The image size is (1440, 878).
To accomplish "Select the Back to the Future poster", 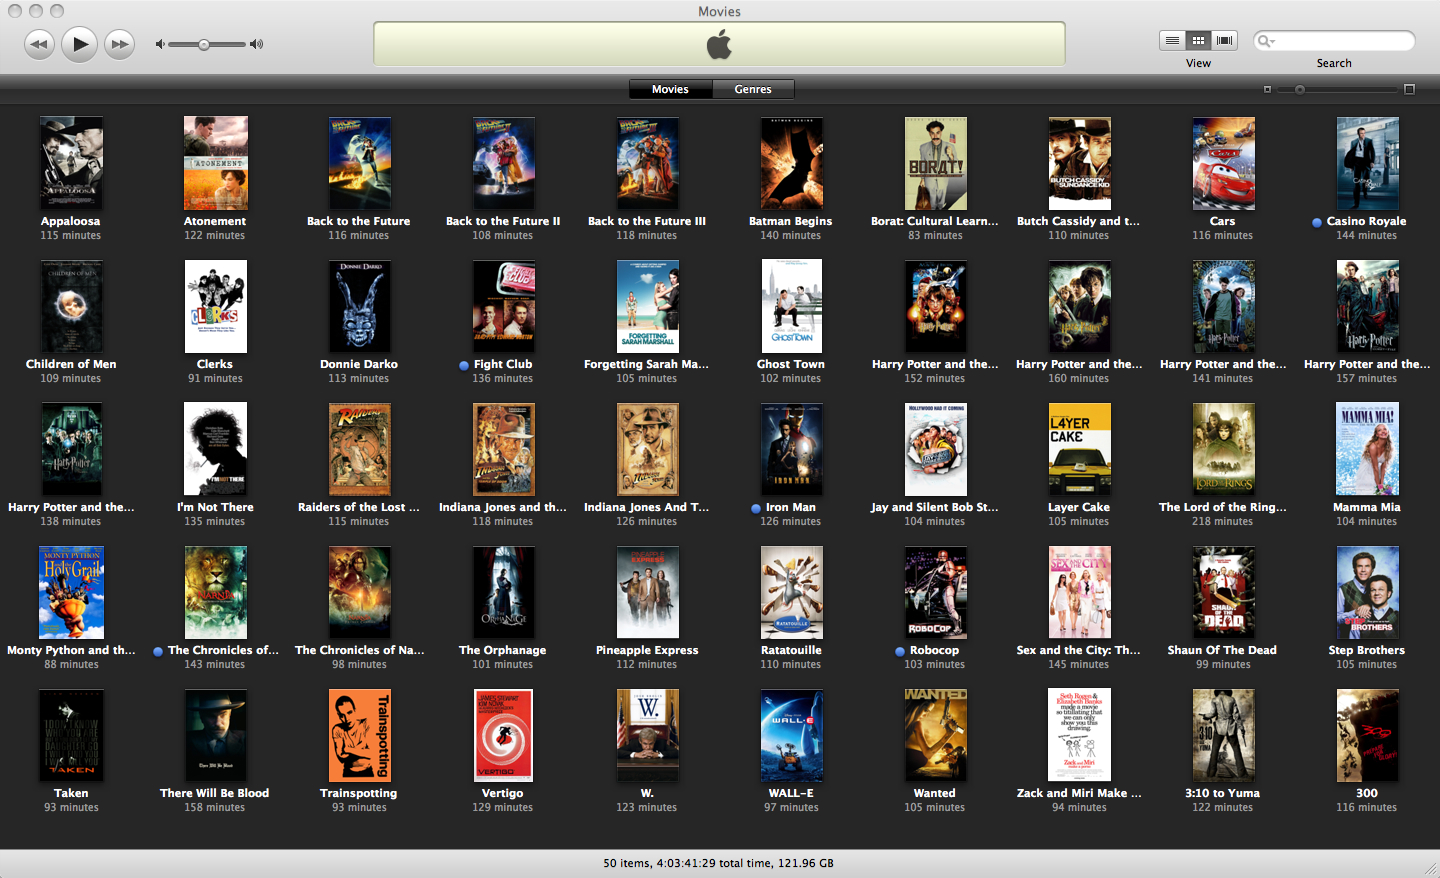I will click(x=359, y=163).
